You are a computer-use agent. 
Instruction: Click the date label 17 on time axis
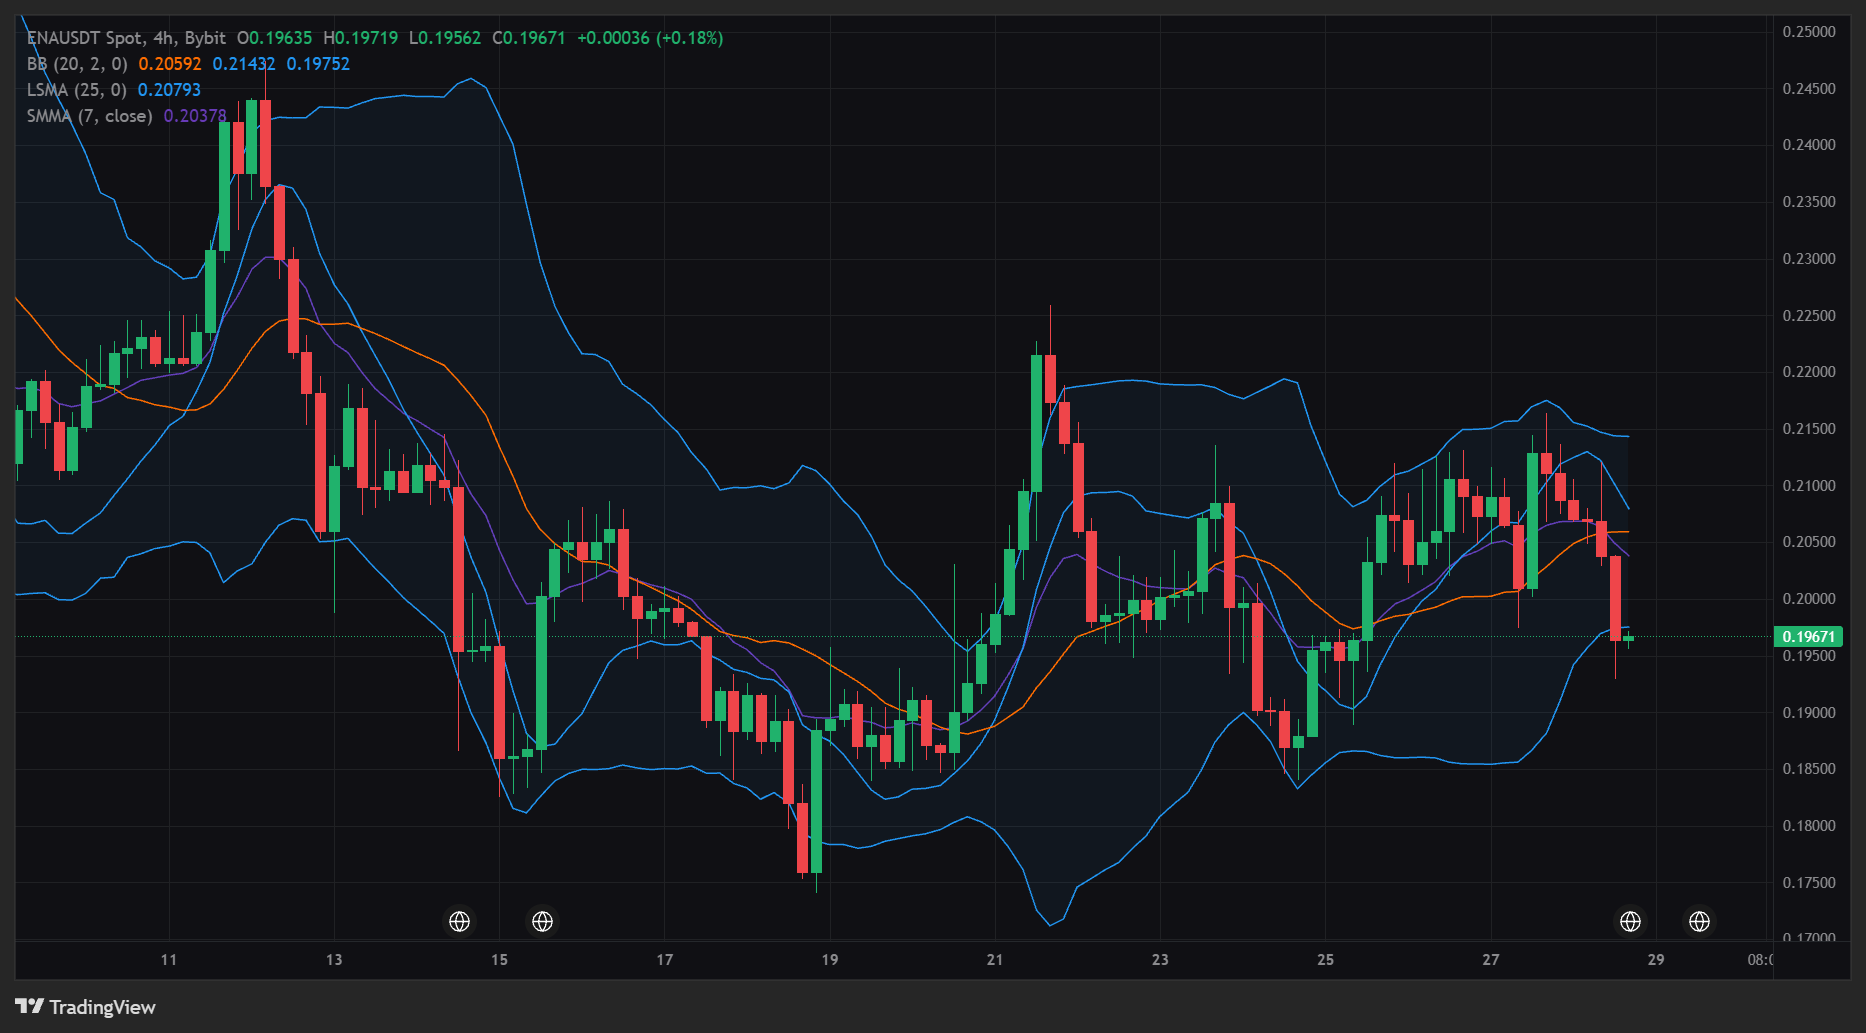665,960
